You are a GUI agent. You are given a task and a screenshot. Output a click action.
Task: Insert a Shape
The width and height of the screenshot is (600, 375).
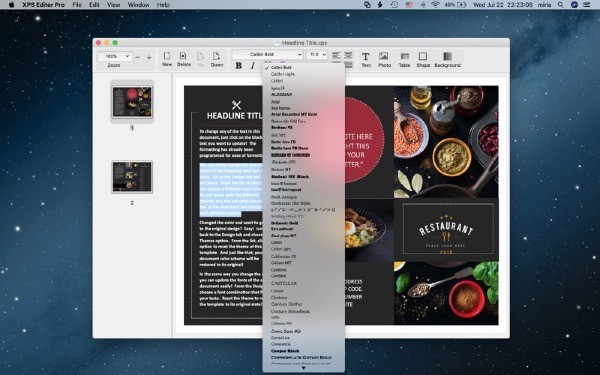point(423,60)
